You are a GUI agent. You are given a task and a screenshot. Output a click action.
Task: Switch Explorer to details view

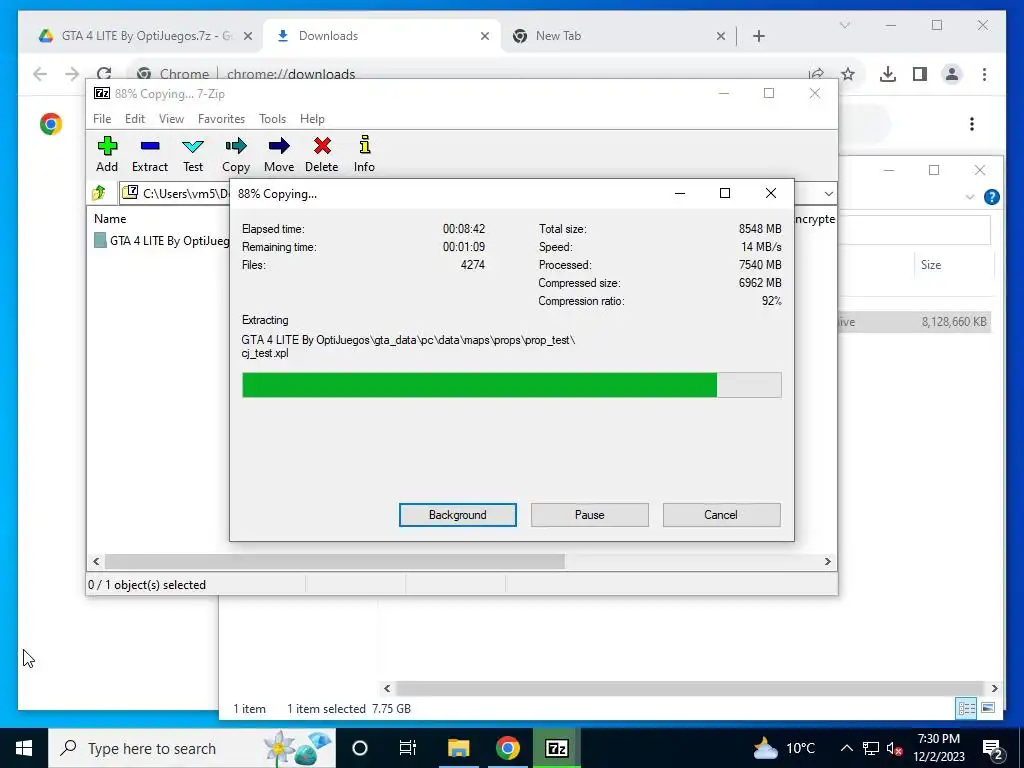coord(967,709)
